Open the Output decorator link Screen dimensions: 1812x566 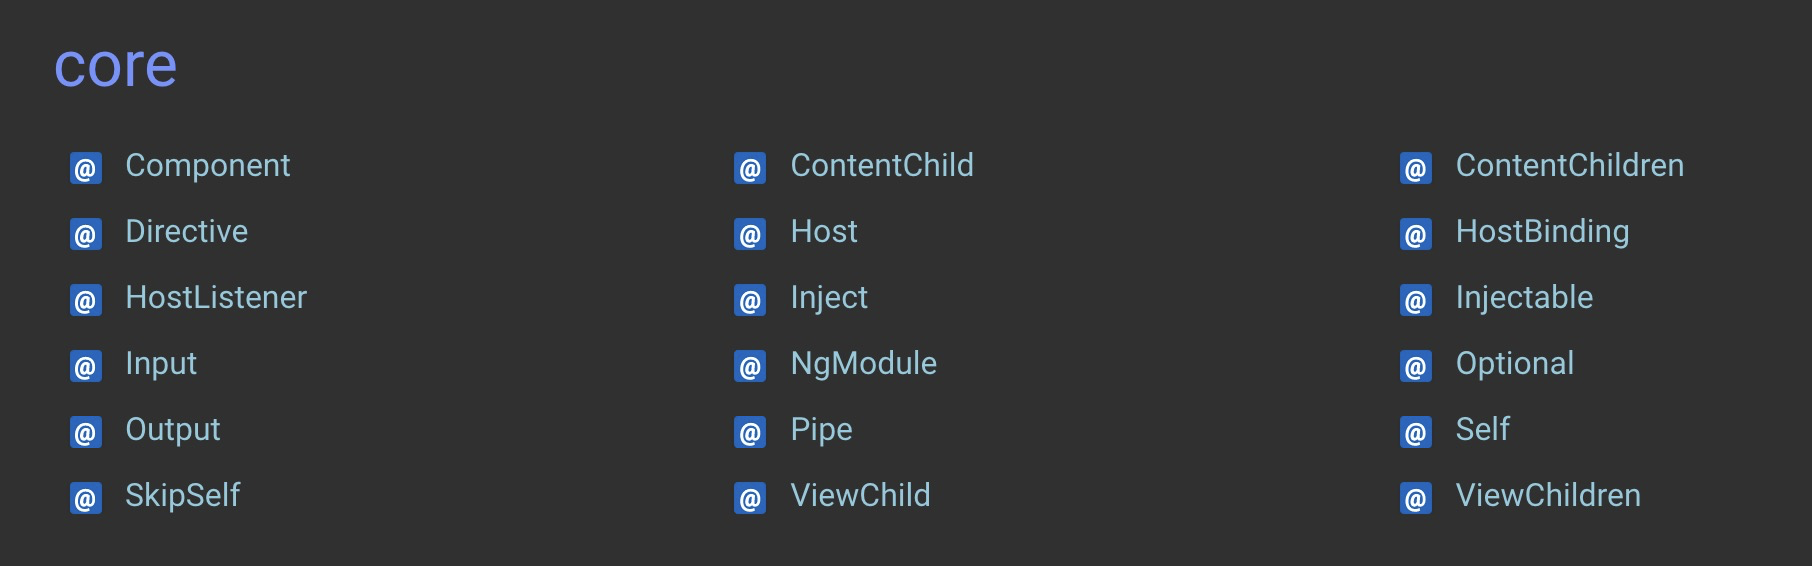pos(172,429)
